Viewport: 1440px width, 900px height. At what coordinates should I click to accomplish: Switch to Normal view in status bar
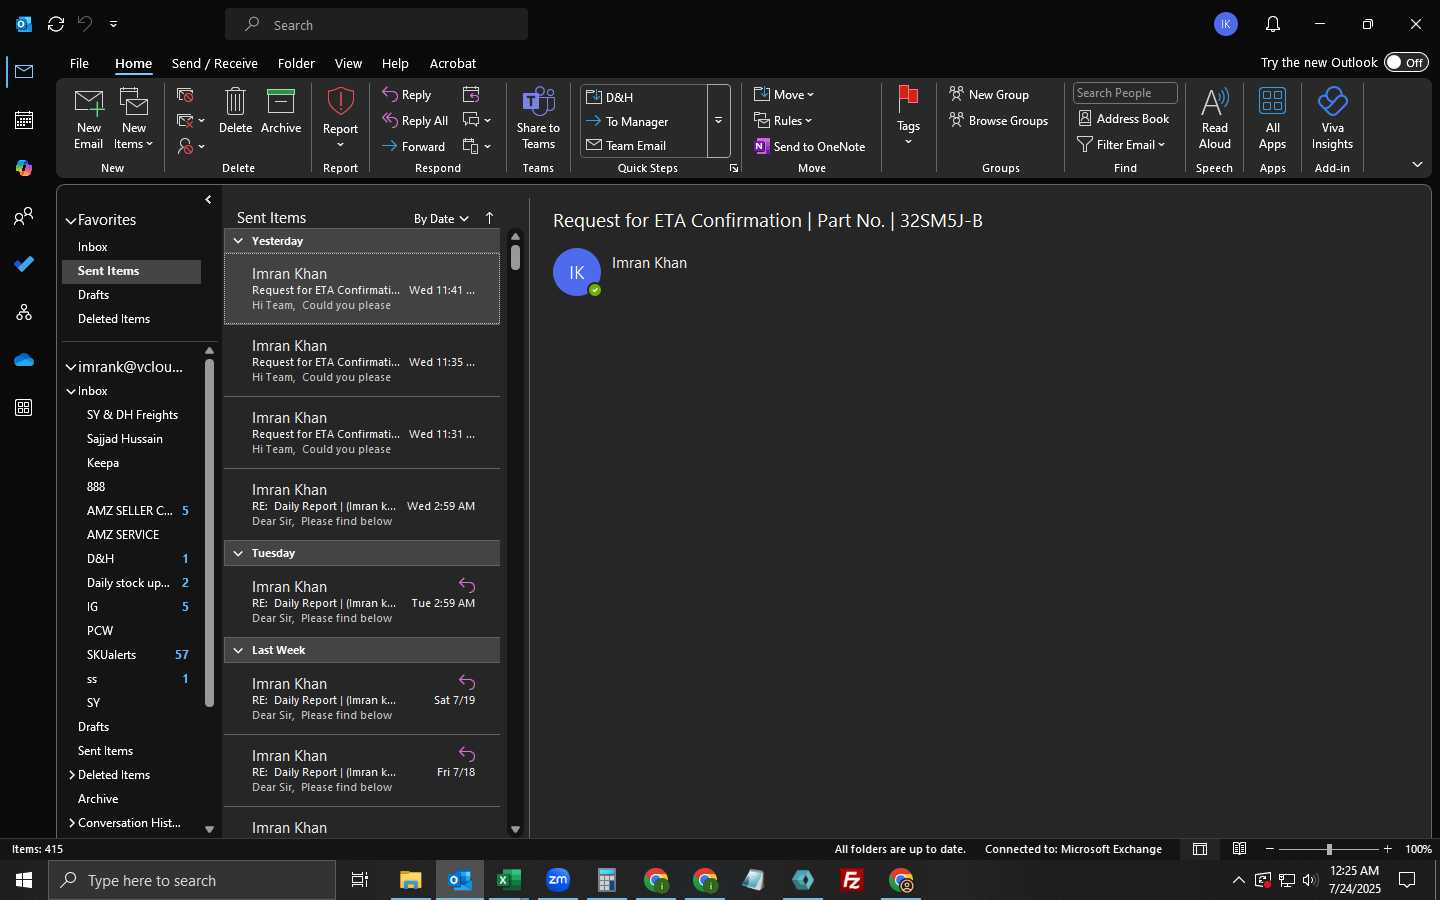pyautogui.click(x=1200, y=849)
